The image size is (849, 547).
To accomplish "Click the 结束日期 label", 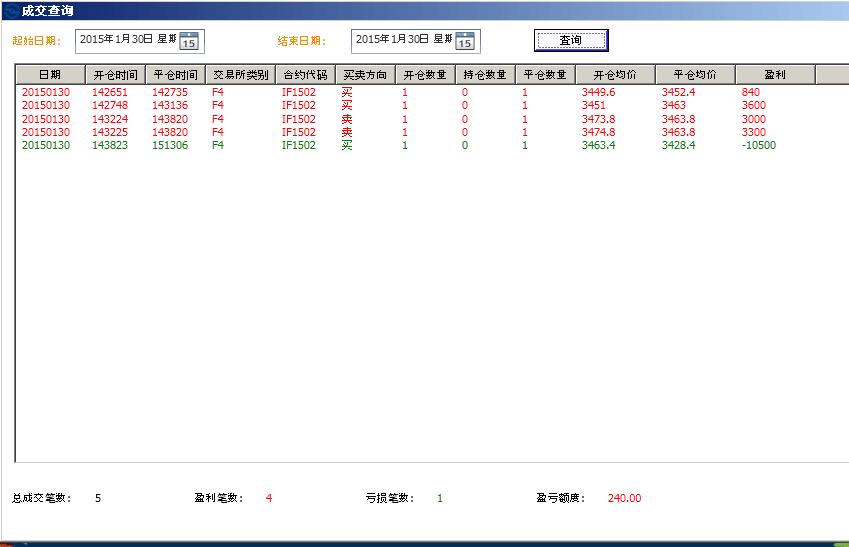I will coord(302,41).
